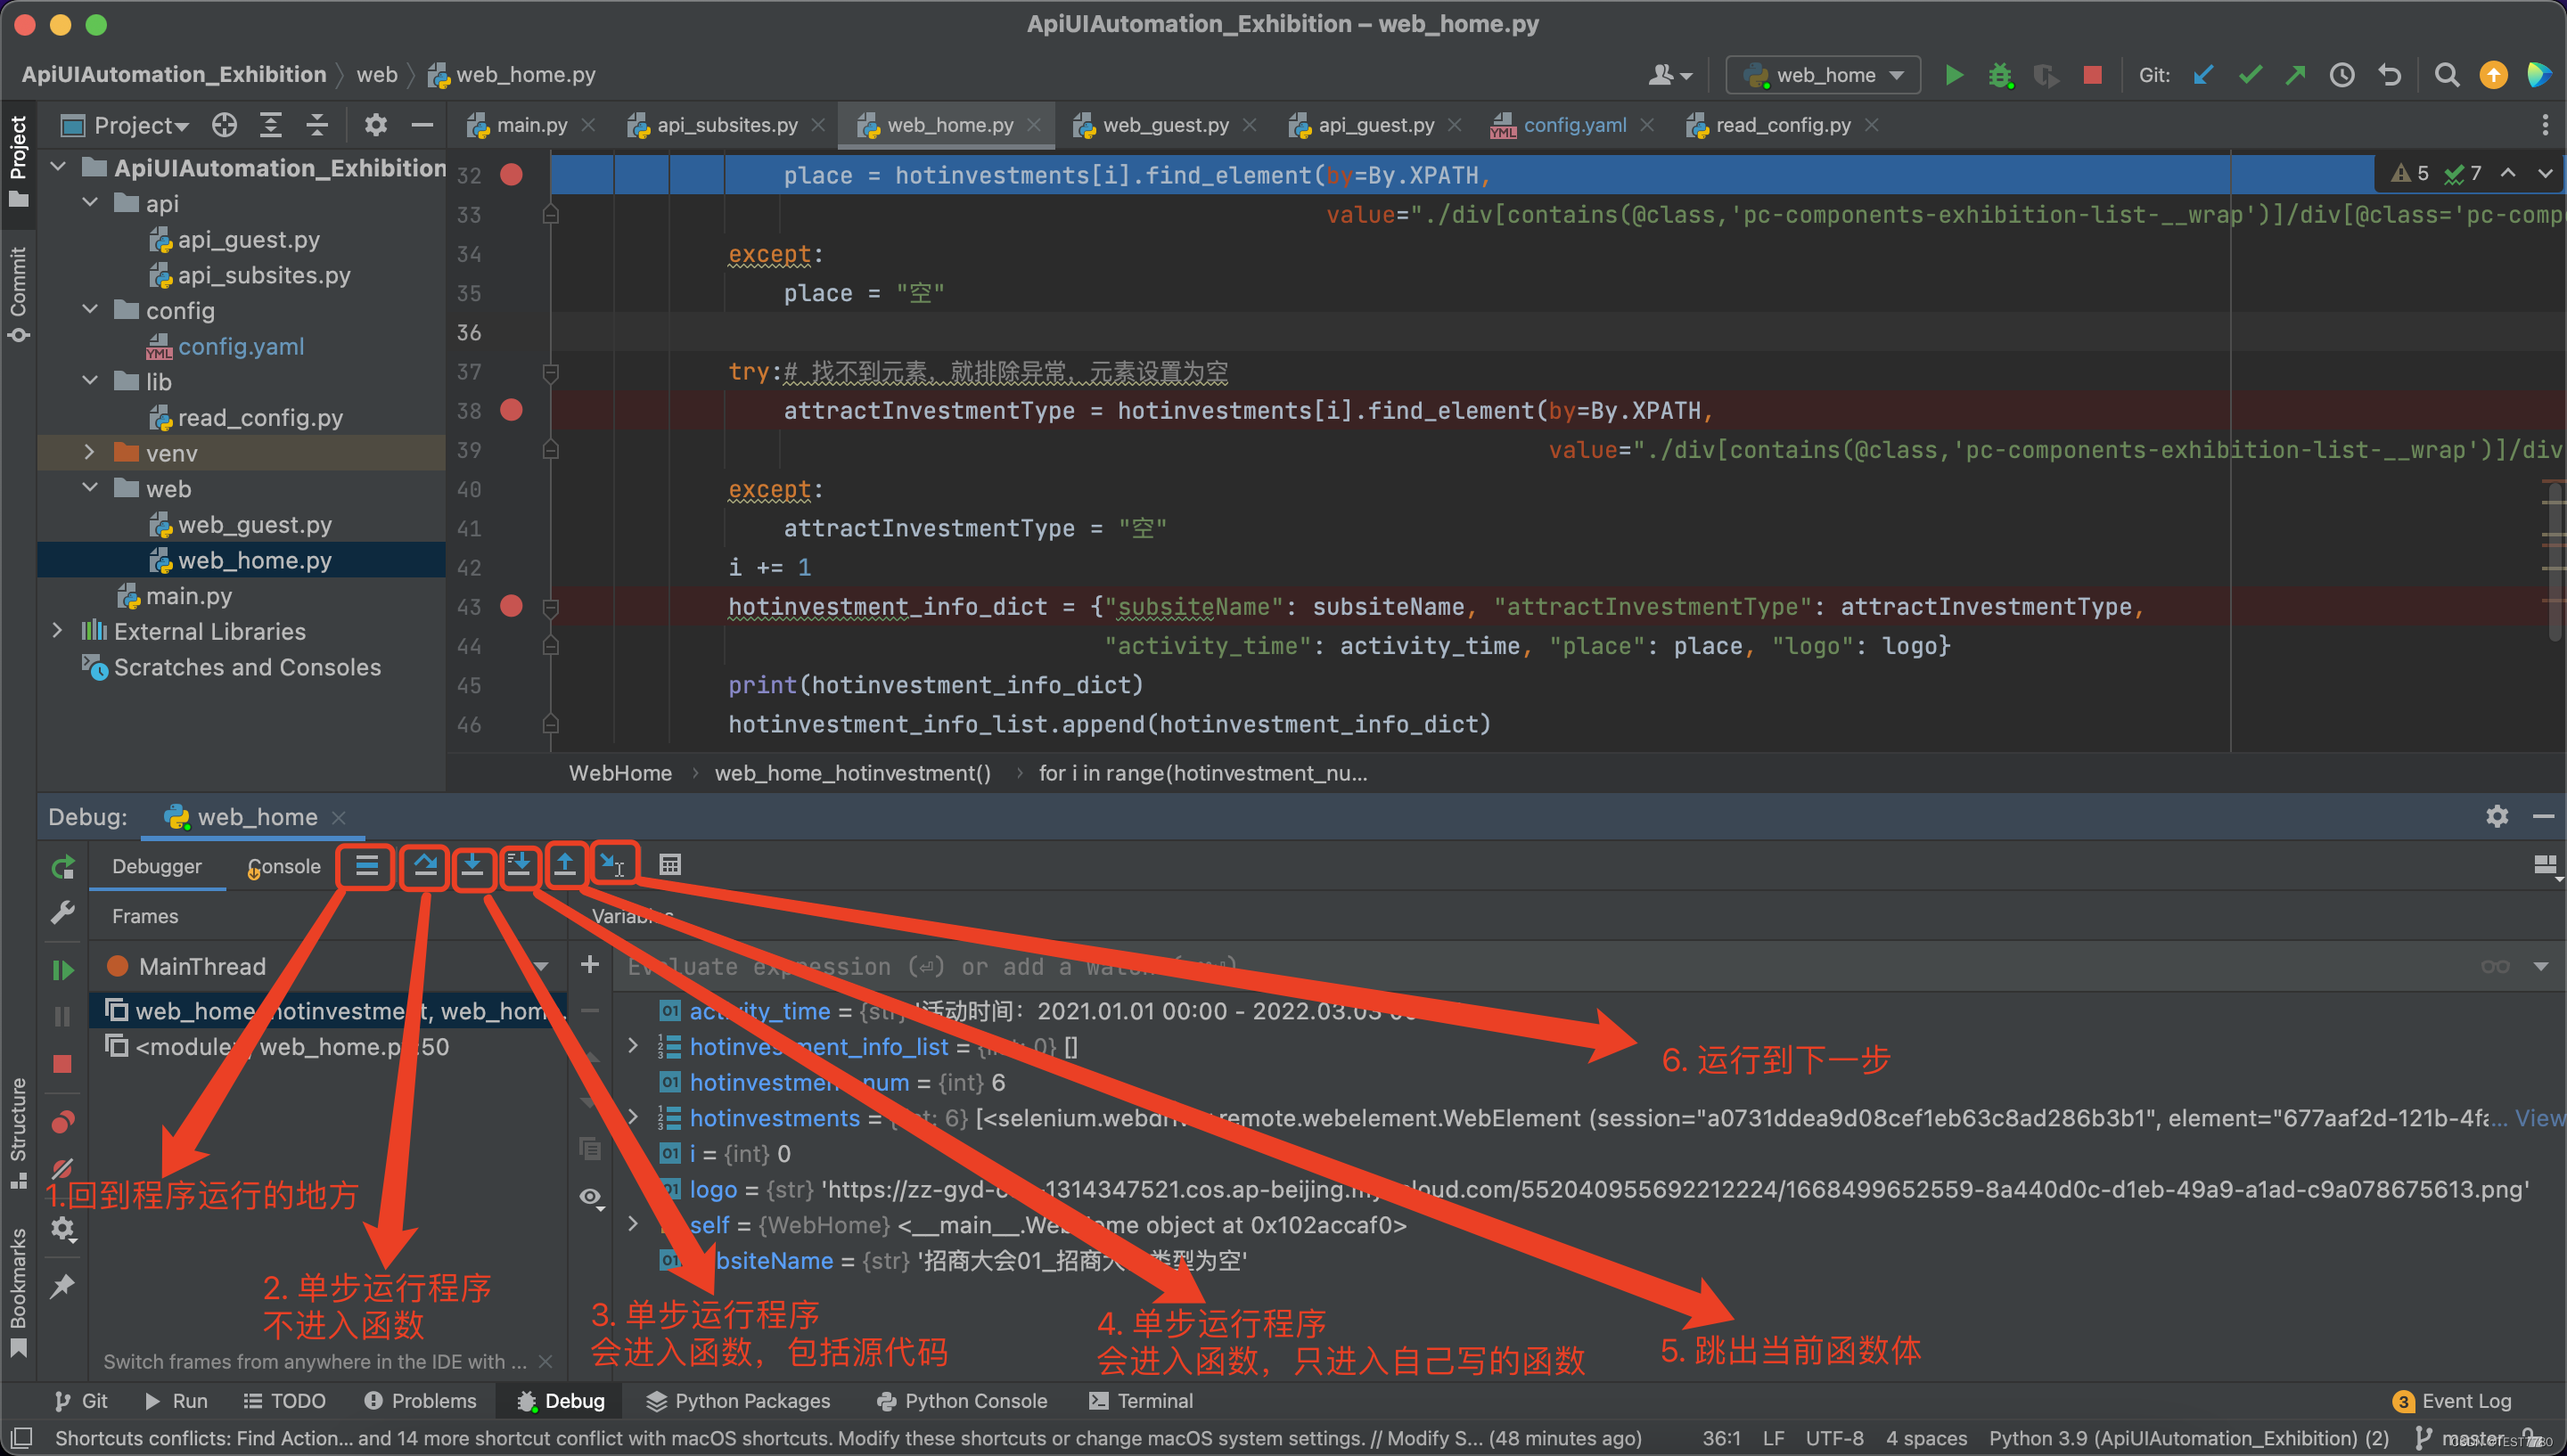Screen dimensions: 2567x1456
Task: Stop the running debug process
Action: point(63,1063)
